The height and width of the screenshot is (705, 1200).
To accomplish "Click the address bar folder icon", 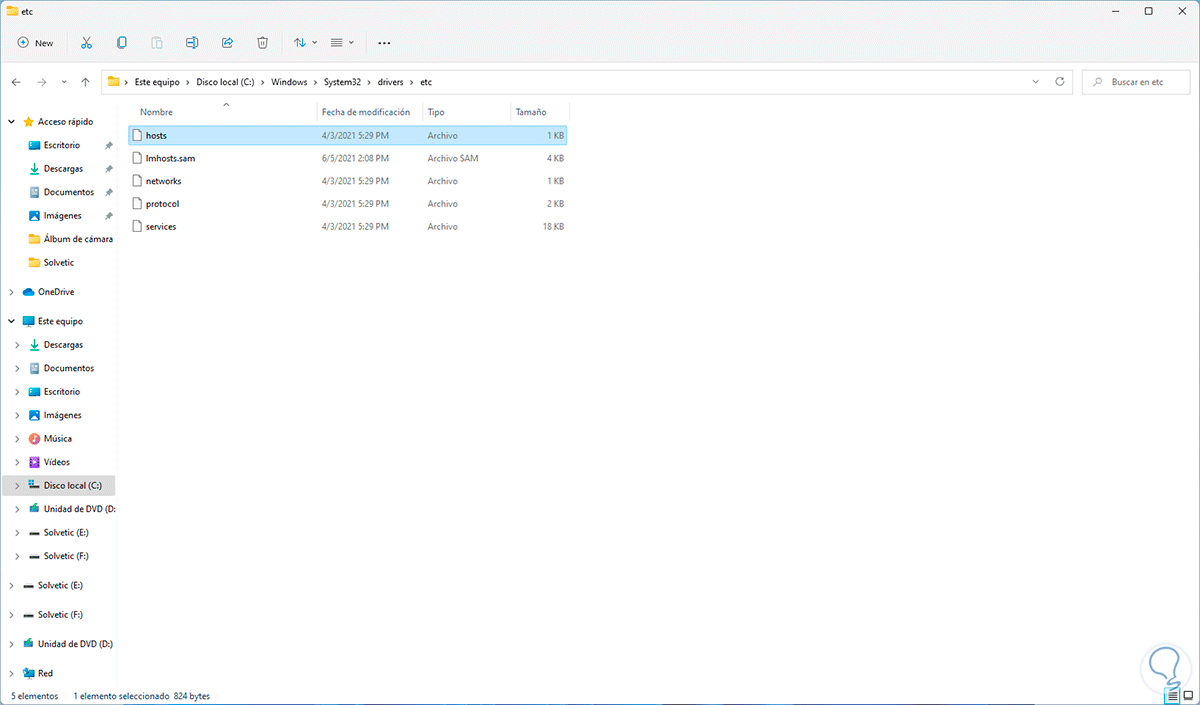I will tap(114, 82).
